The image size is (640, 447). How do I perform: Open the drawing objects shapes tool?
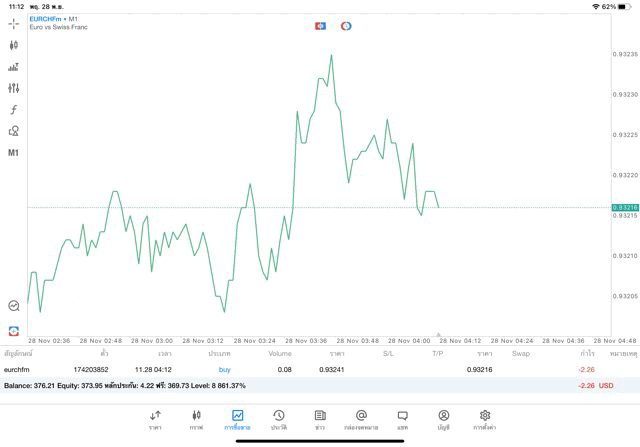pos(14,131)
